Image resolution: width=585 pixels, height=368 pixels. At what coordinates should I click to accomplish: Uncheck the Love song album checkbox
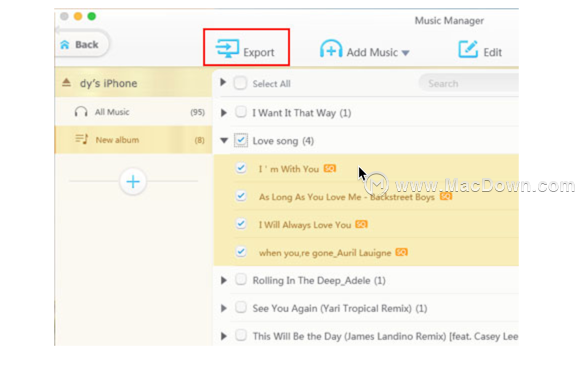(241, 140)
